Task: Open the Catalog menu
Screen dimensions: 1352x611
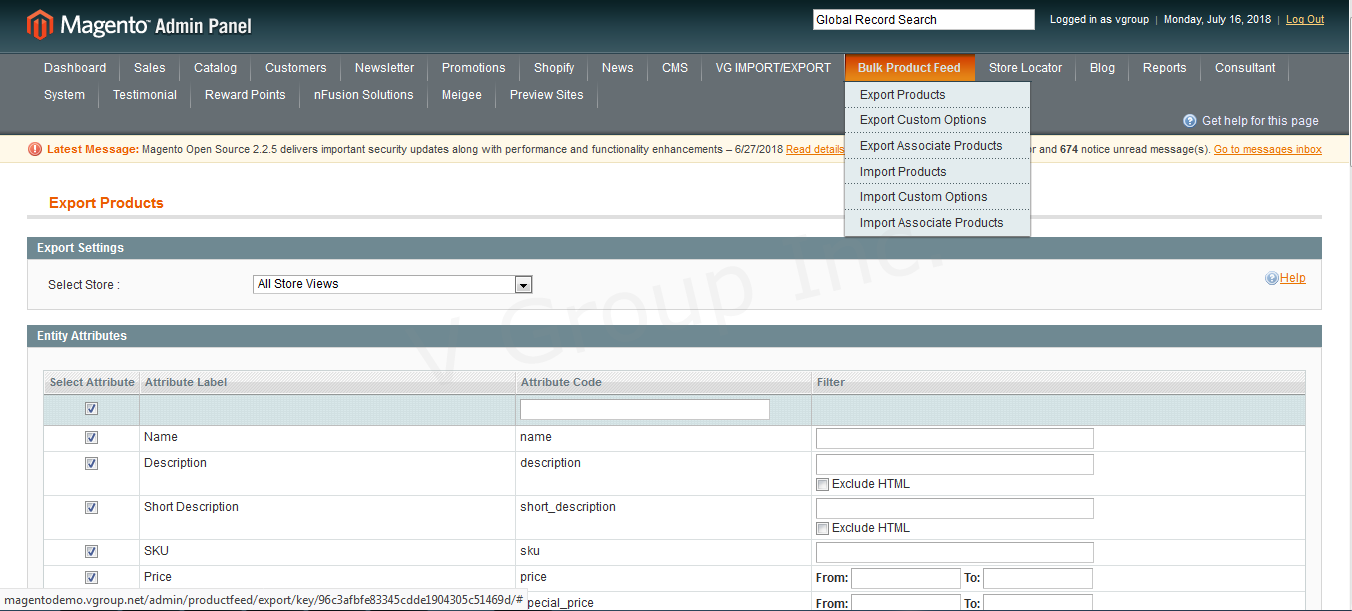Action: pos(215,68)
